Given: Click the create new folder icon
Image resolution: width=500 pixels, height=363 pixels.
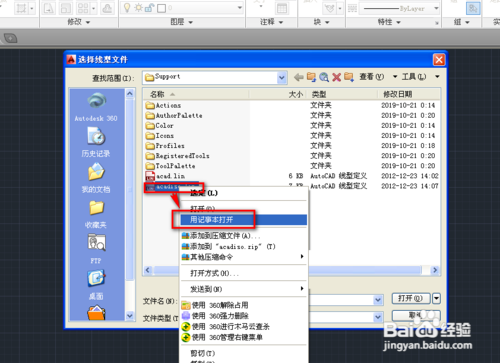Looking at the screenshot, I should pos(349,77).
